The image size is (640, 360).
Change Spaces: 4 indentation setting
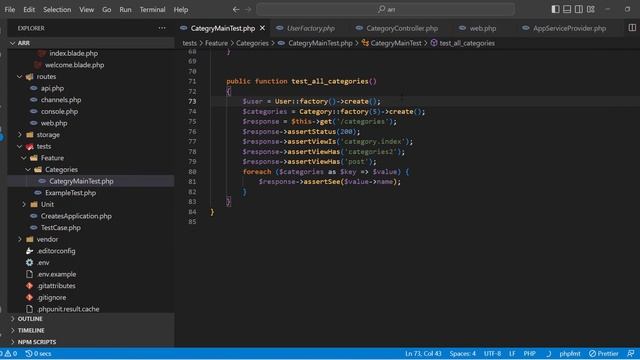pyautogui.click(x=462, y=353)
